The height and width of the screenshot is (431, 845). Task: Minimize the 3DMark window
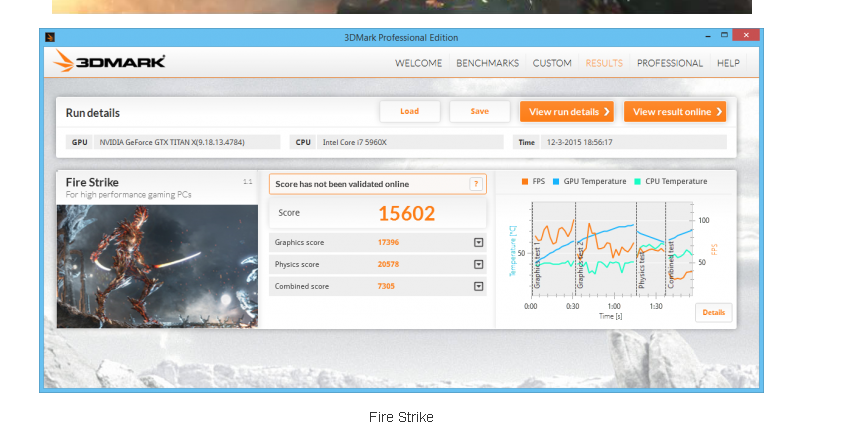[x=708, y=36]
